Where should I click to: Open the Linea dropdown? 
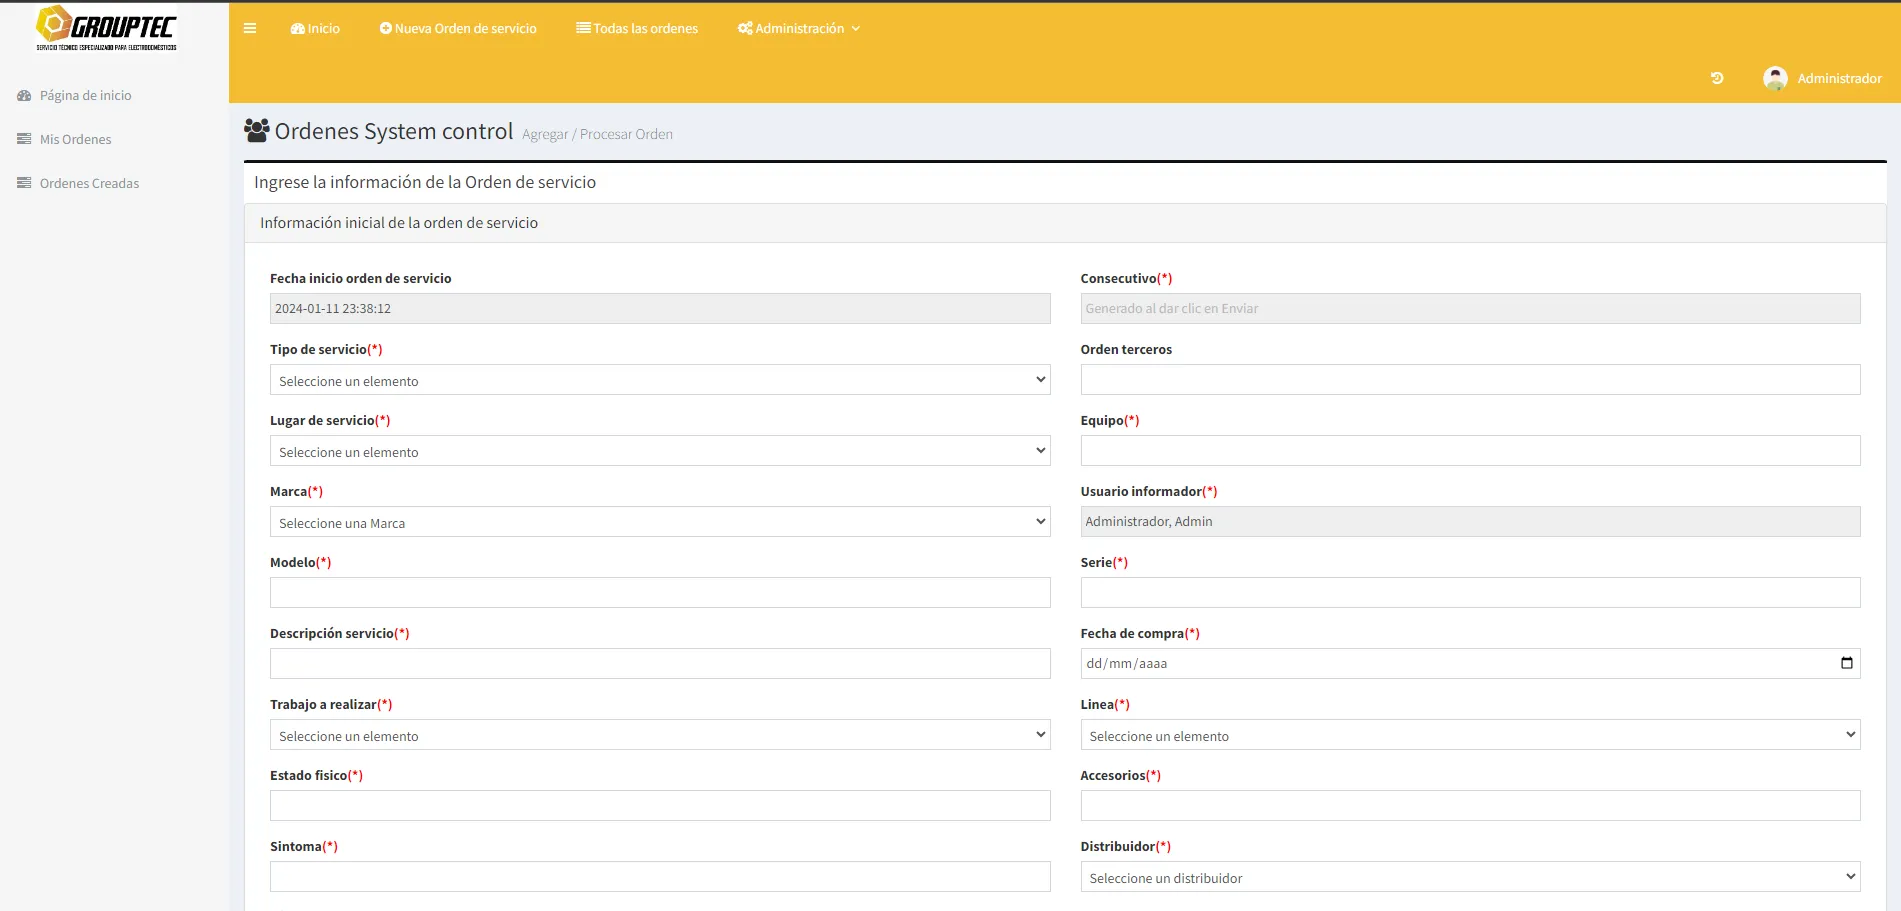point(1469,735)
